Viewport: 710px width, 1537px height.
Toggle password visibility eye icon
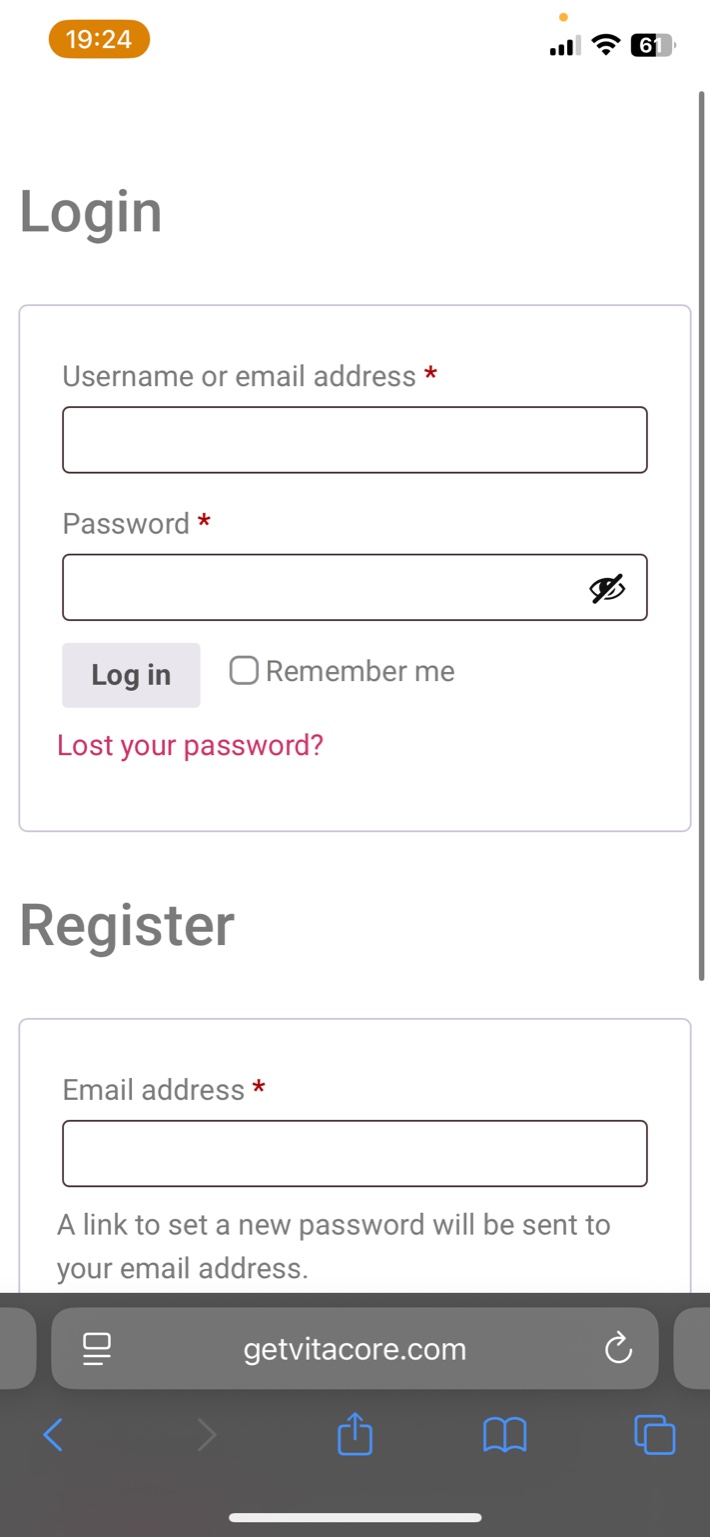pos(607,589)
